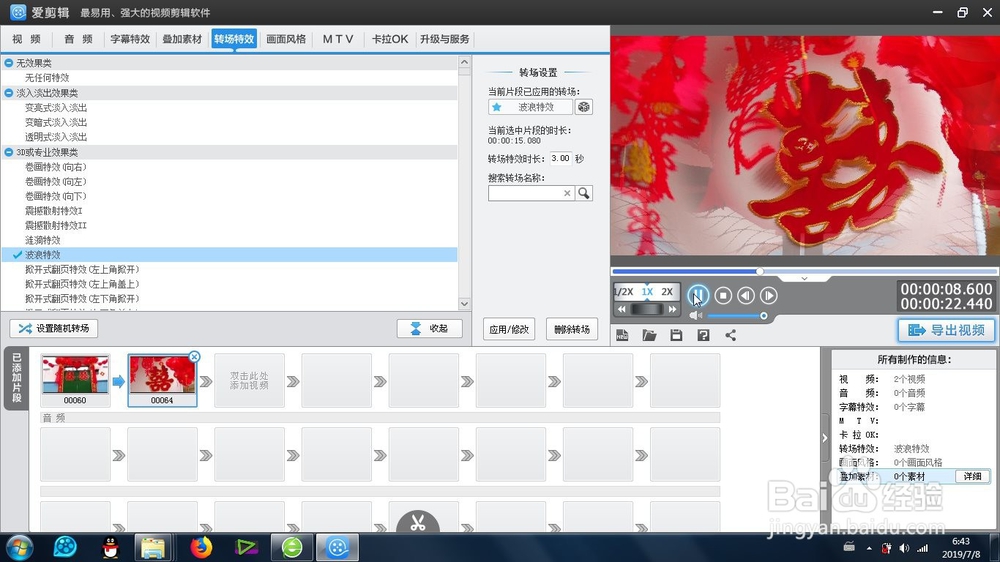Open the 升级与服务 tab

tap(445, 39)
